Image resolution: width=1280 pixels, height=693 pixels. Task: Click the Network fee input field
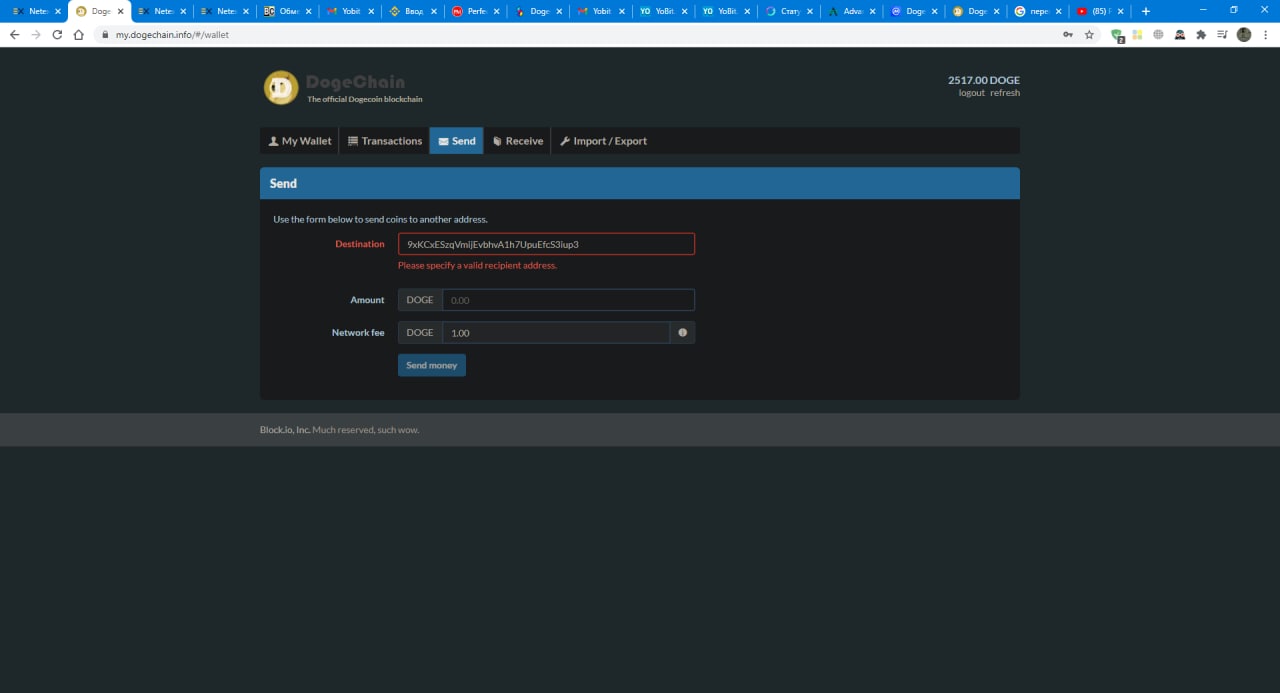pos(556,333)
